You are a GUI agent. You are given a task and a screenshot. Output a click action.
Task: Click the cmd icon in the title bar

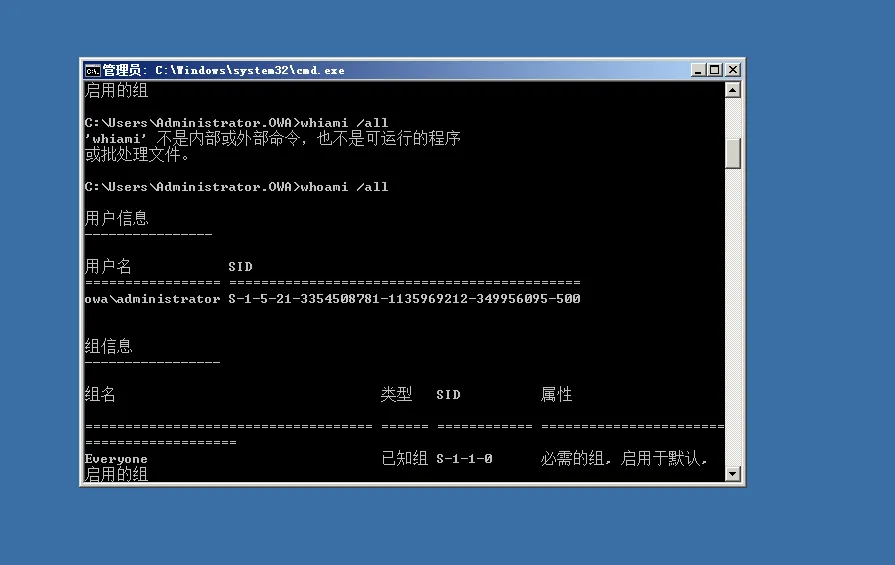(92, 70)
